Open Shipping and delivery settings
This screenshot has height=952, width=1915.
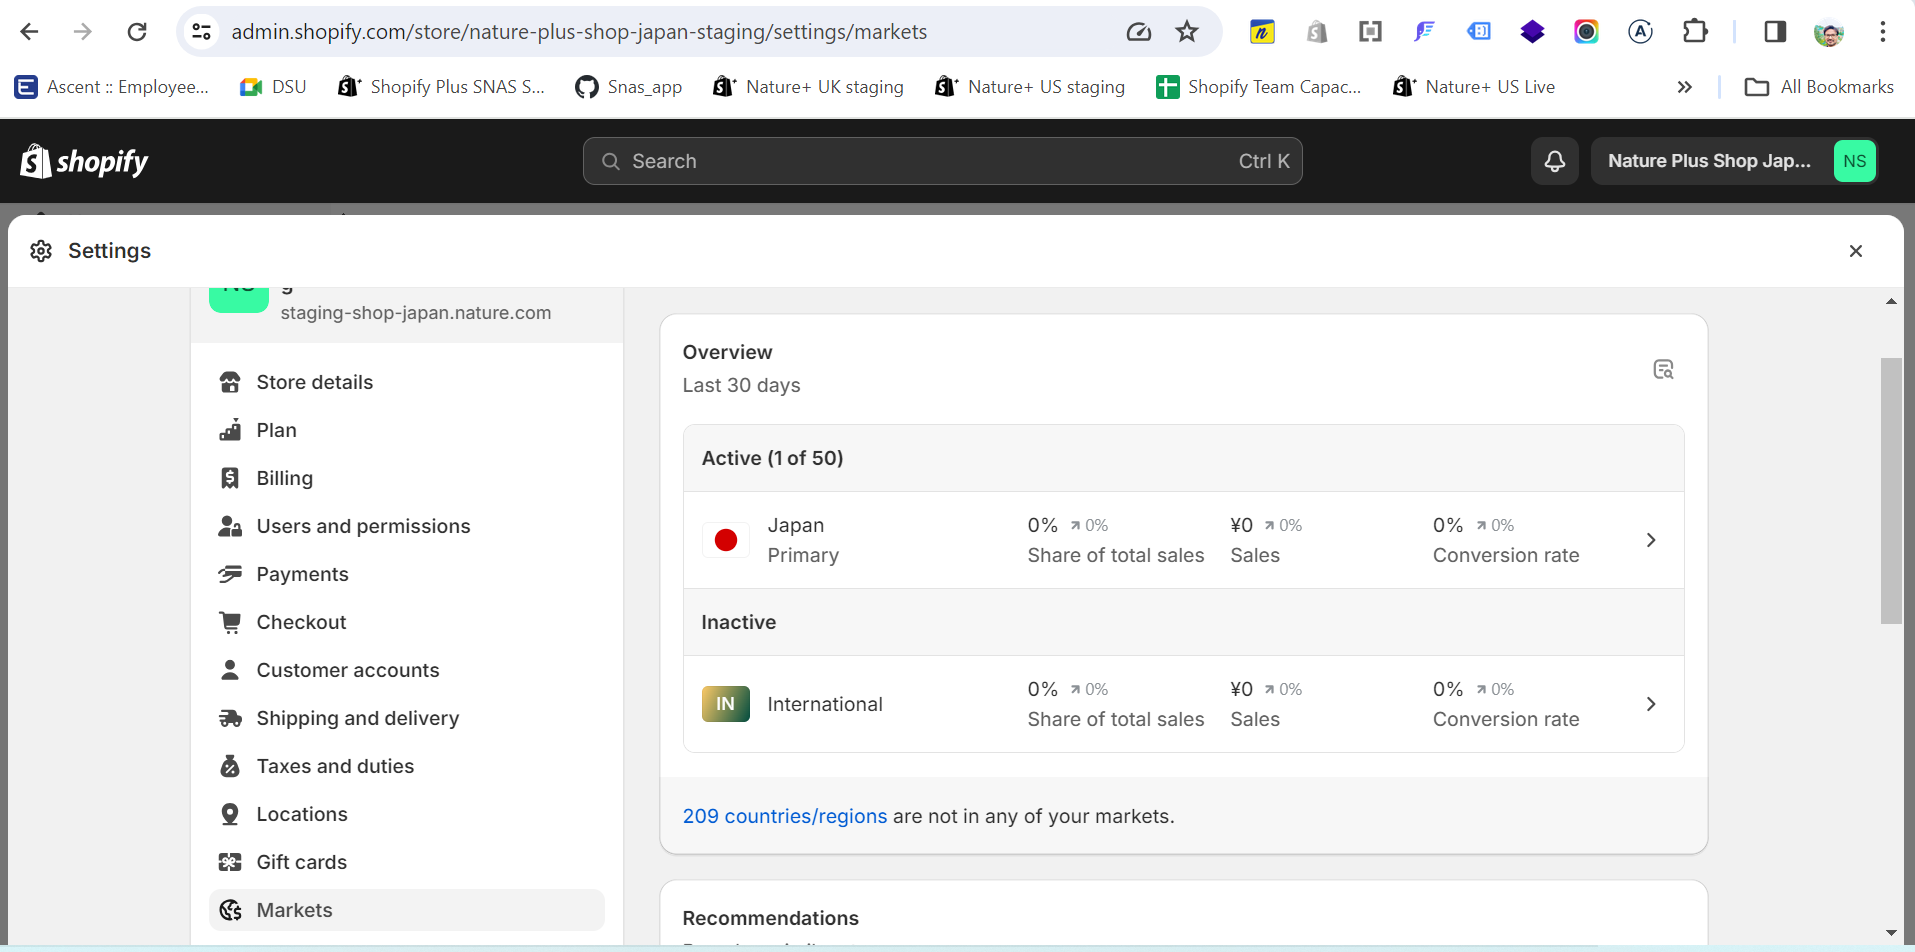406,718
